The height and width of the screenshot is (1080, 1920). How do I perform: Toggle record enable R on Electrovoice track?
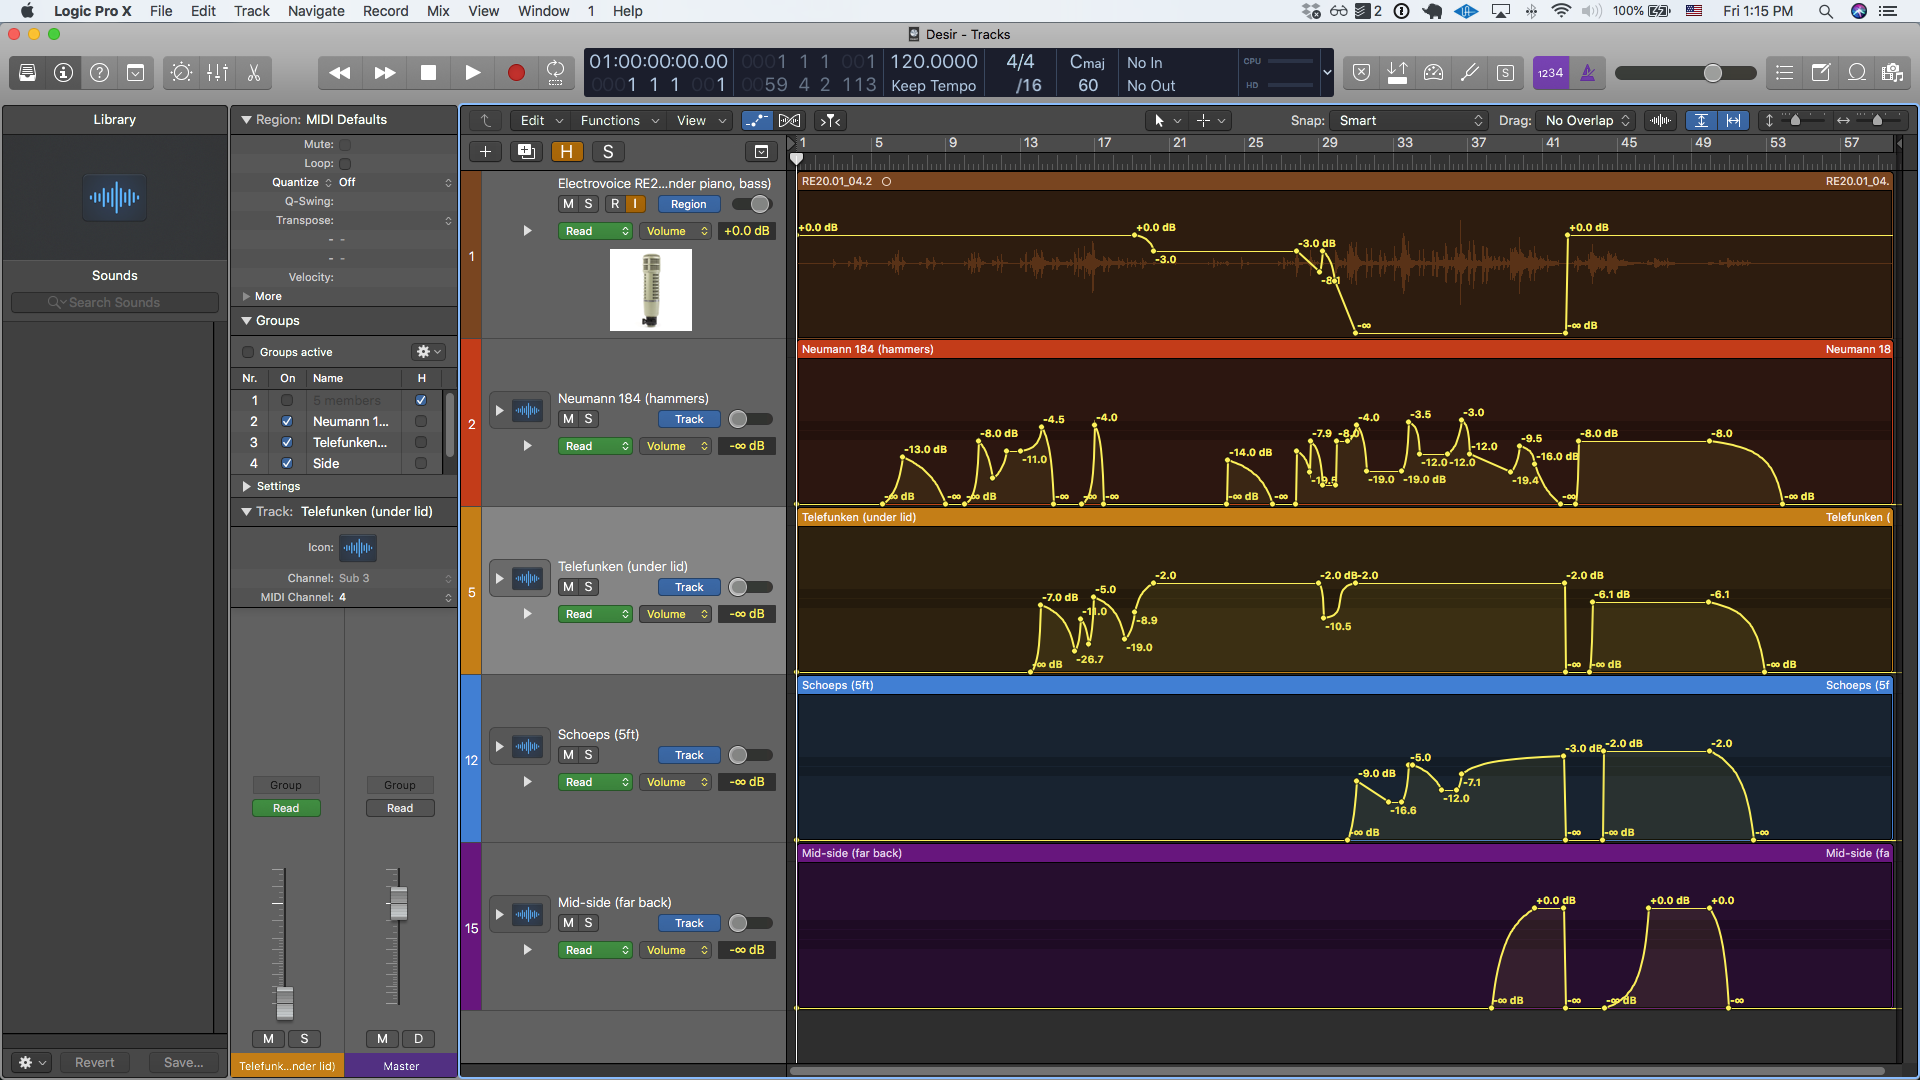point(615,204)
